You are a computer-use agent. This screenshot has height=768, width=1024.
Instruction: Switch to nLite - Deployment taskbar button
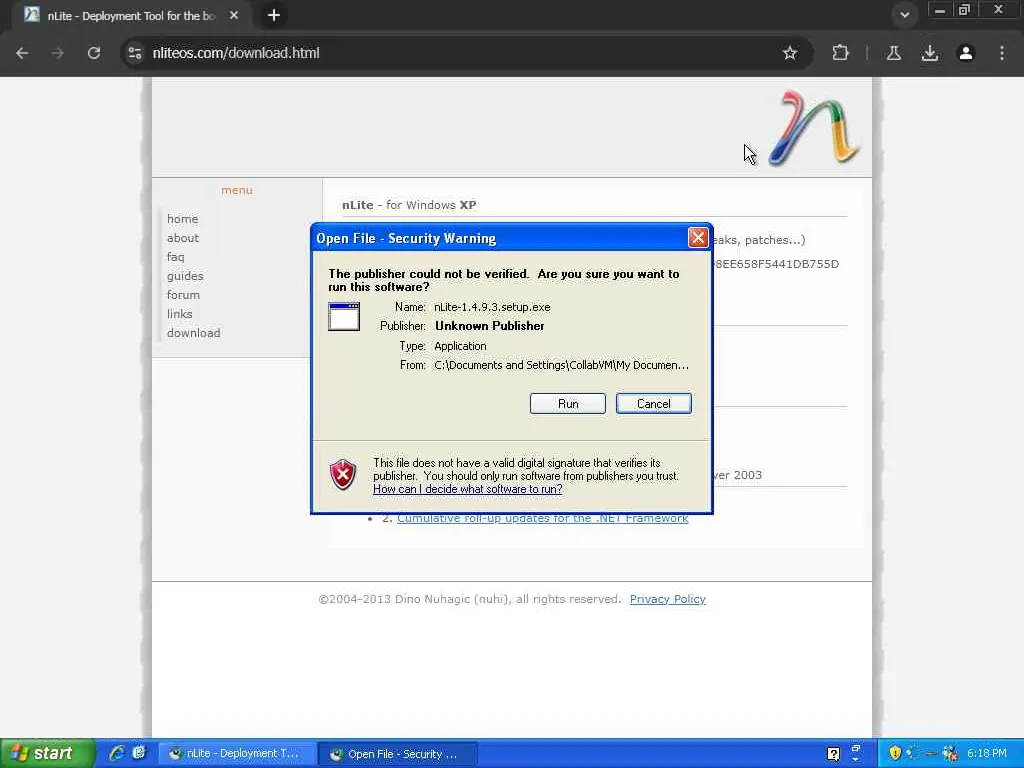237,754
